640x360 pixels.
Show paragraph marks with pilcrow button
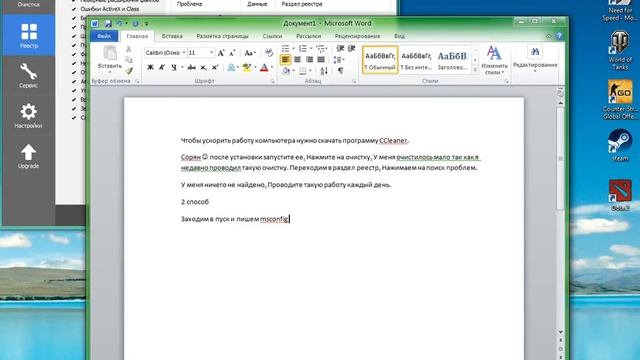coord(340,71)
